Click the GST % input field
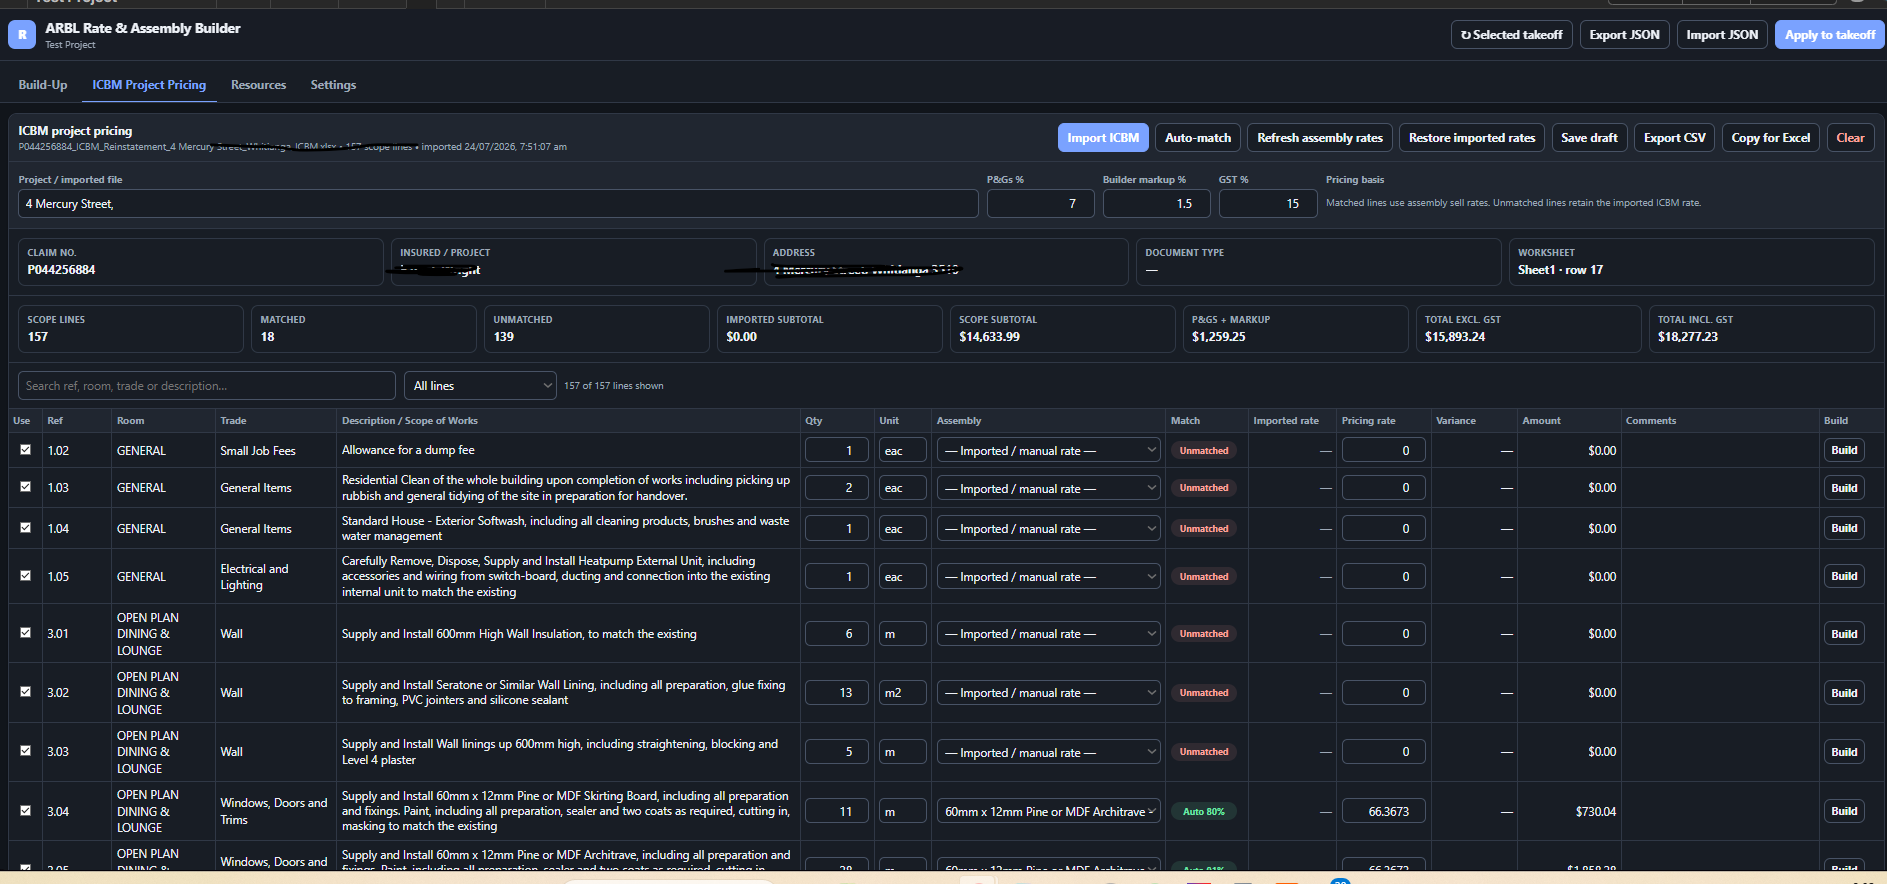The height and width of the screenshot is (884, 1887). (1267, 204)
